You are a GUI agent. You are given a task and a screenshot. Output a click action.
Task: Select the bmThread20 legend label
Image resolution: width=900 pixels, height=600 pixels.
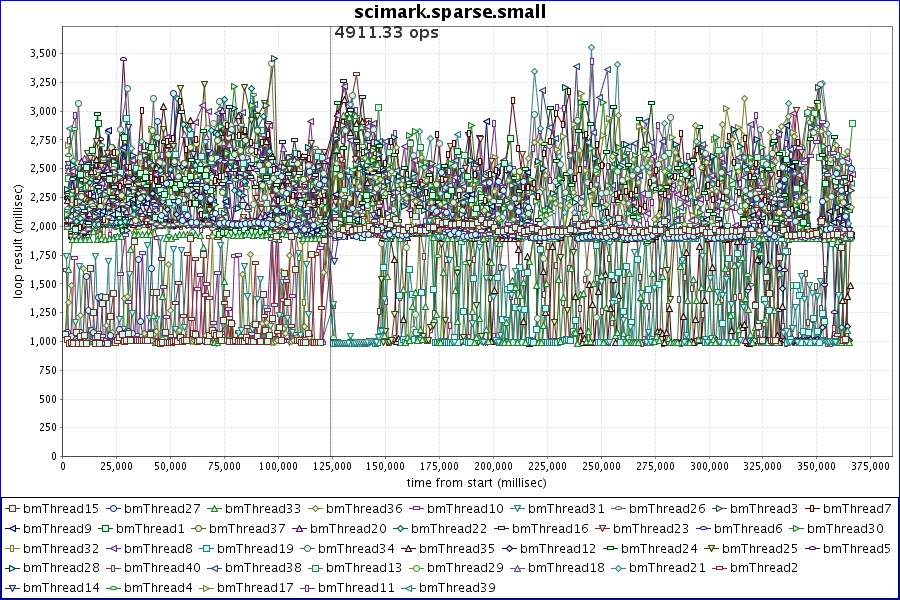point(350,529)
